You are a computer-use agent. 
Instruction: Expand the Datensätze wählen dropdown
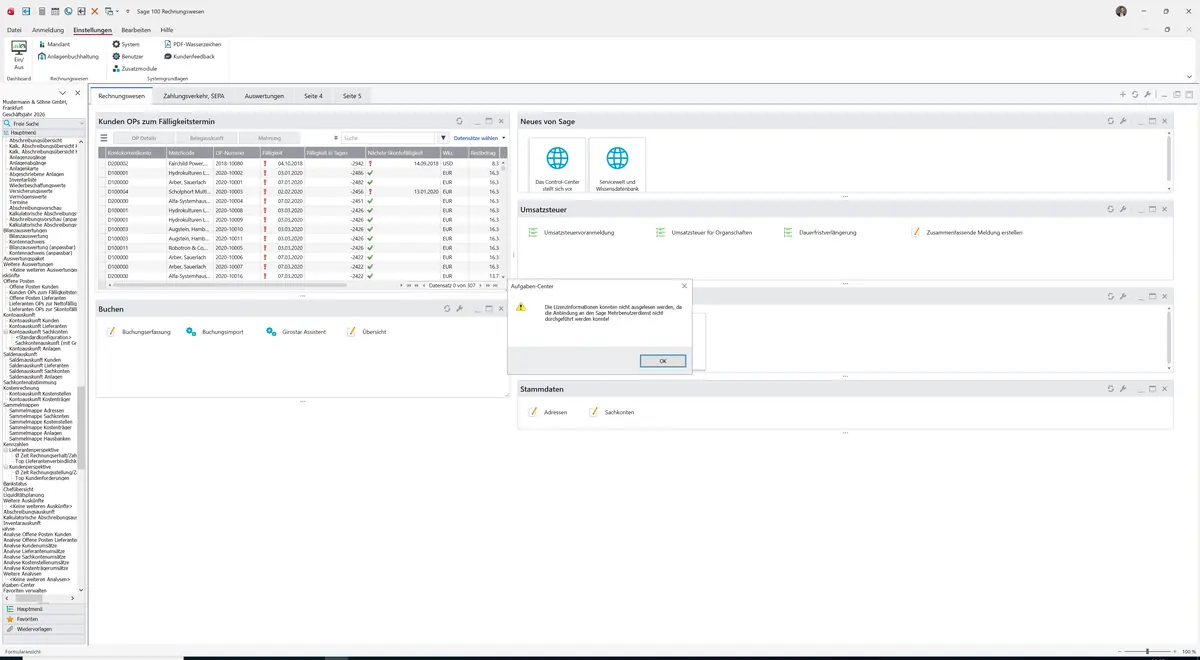click(480, 138)
